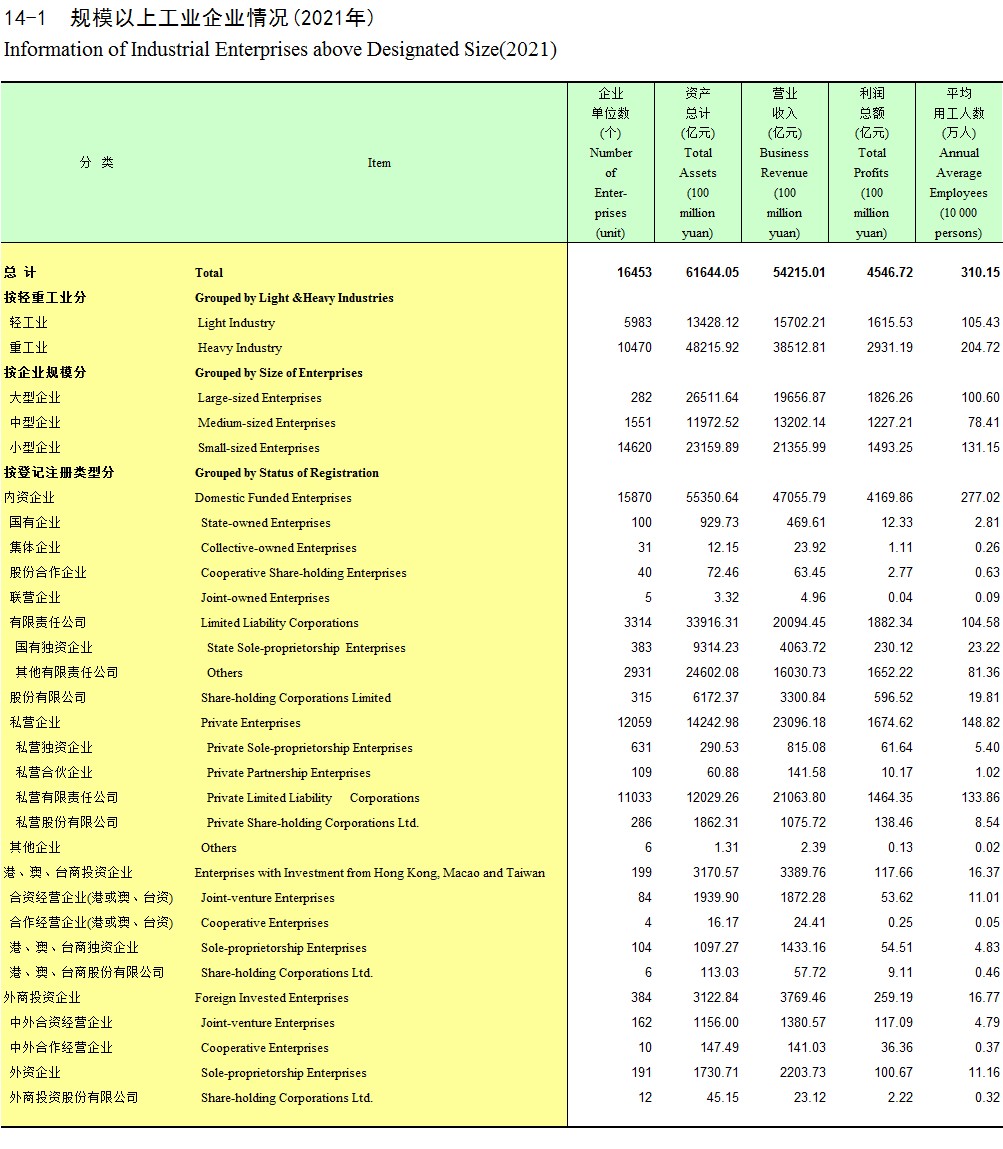Click the "Item" column header
Screen dimensions: 1003x1149
(x=379, y=163)
